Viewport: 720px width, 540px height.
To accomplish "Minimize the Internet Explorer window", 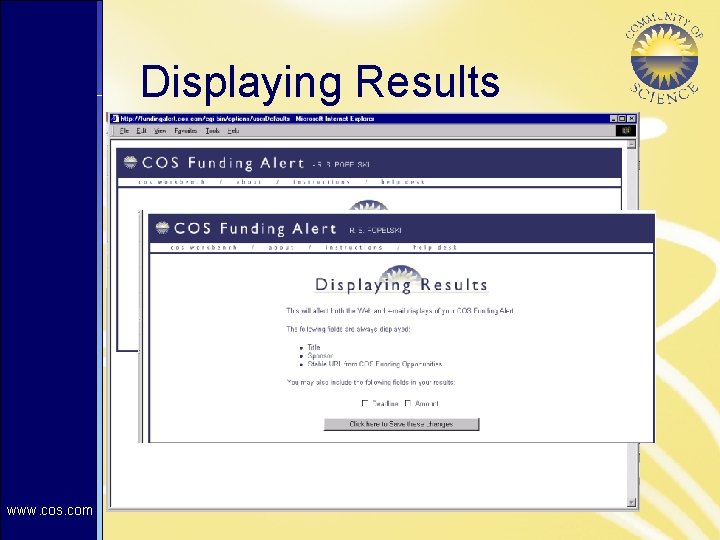I will tap(613, 118).
